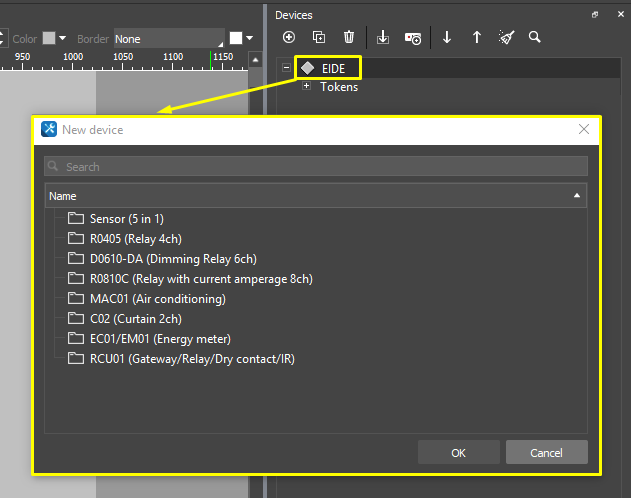Image resolution: width=631 pixels, height=498 pixels.
Task: Collapse the EIDE tree node
Action: (x=287, y=68)
